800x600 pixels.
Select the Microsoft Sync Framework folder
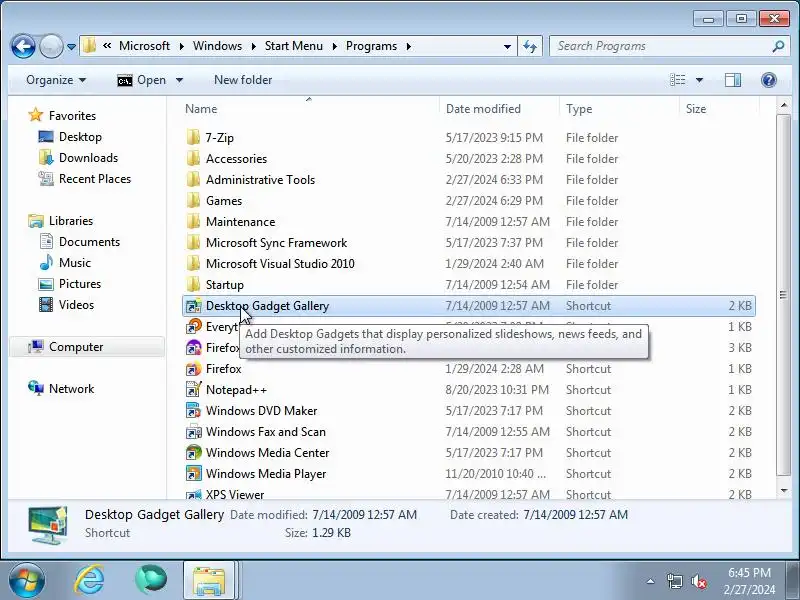276,242
